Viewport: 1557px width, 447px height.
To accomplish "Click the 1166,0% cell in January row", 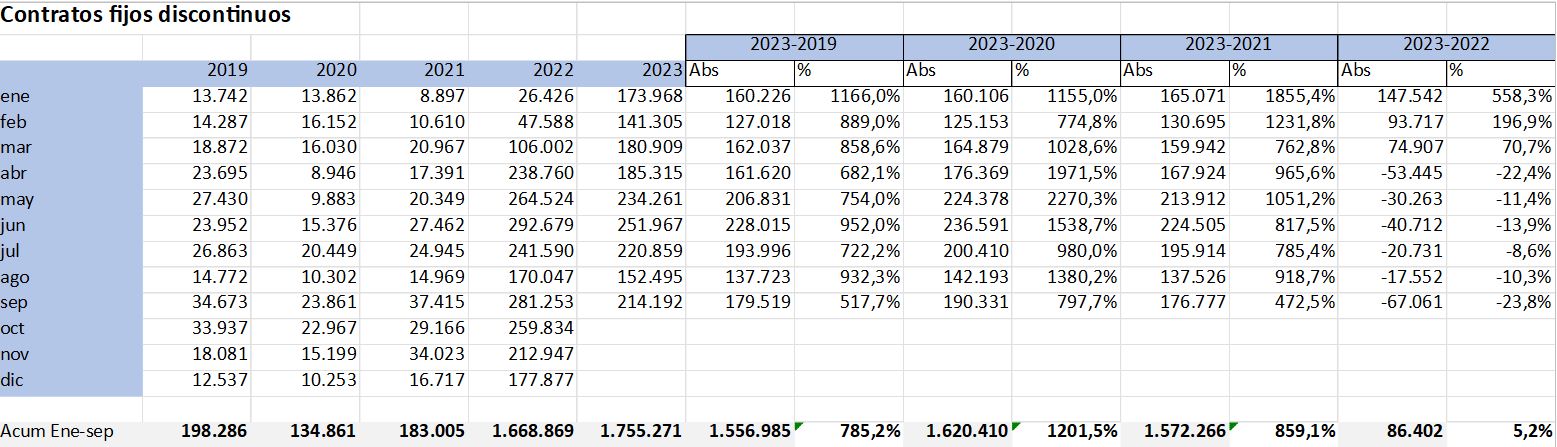I will 848,96.
